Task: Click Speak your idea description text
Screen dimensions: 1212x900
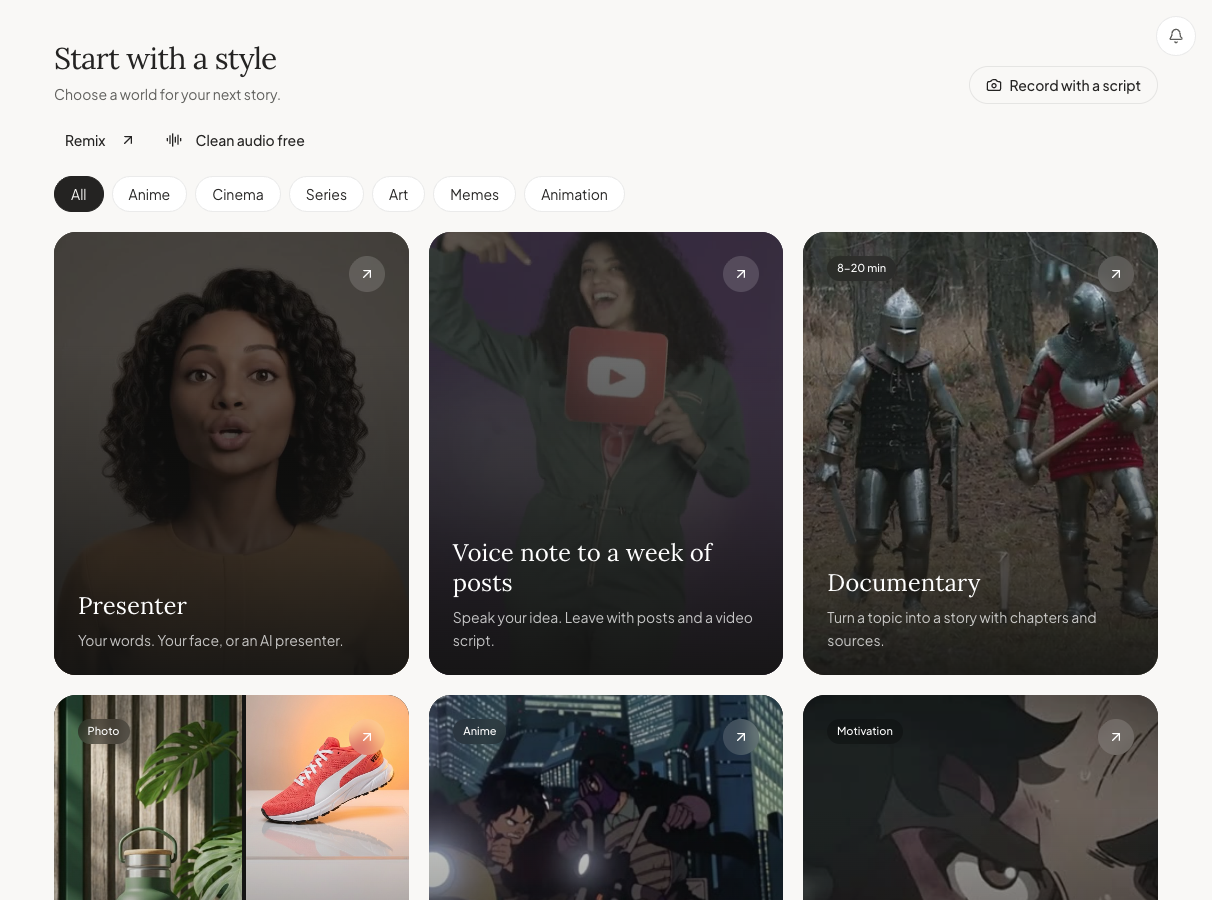Action: tap(603, 629)
